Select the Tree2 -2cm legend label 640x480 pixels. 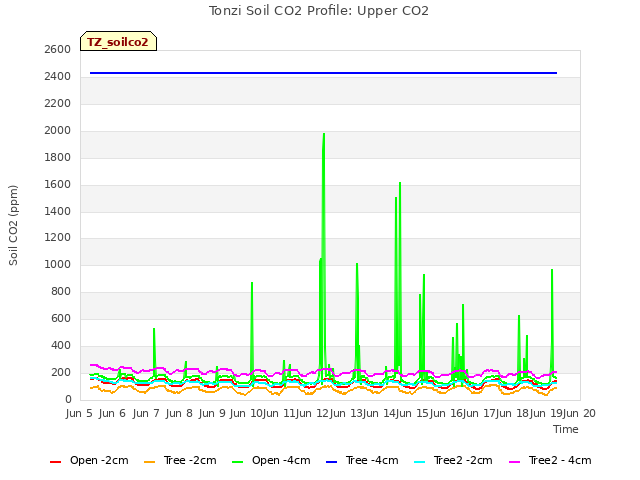tap(463, 460)
